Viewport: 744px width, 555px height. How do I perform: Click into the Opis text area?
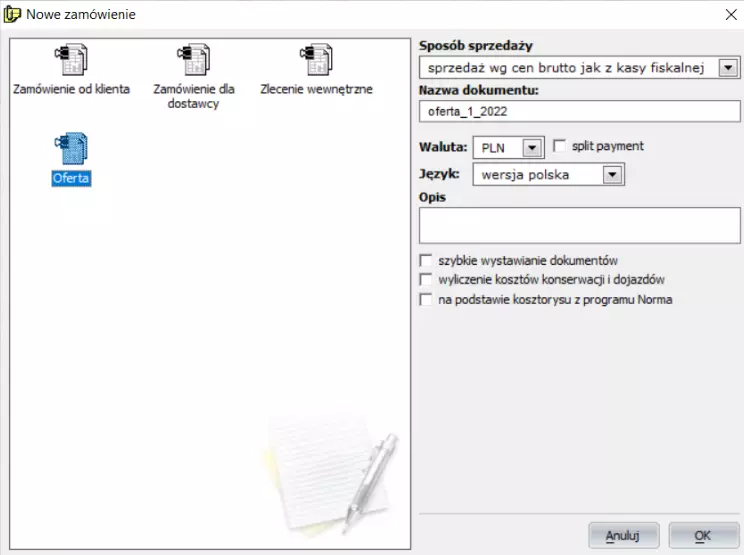click(579, 225)
